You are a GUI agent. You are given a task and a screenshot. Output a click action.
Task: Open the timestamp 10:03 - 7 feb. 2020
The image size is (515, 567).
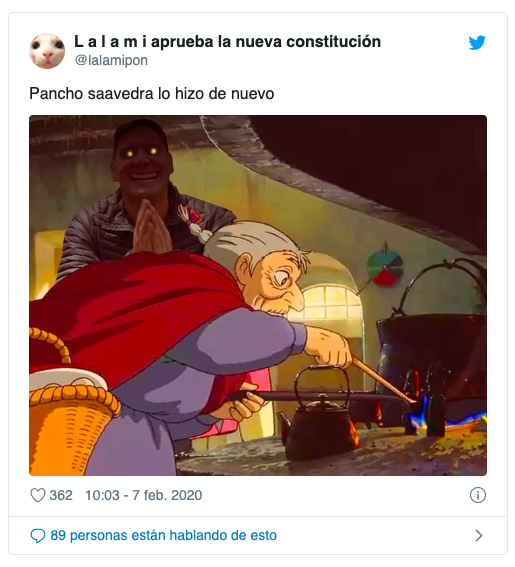click(144, 495)
